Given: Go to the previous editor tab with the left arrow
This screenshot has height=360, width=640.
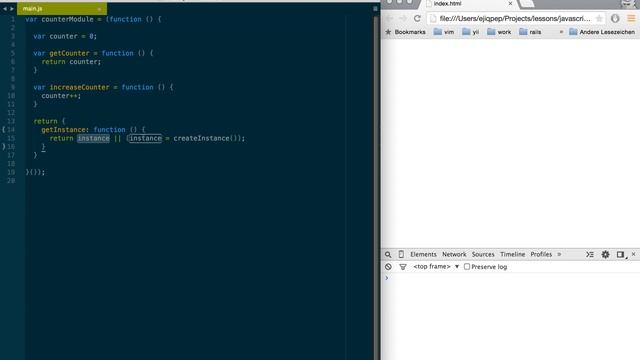Looking at the screenshot, I should click(4, 8).
